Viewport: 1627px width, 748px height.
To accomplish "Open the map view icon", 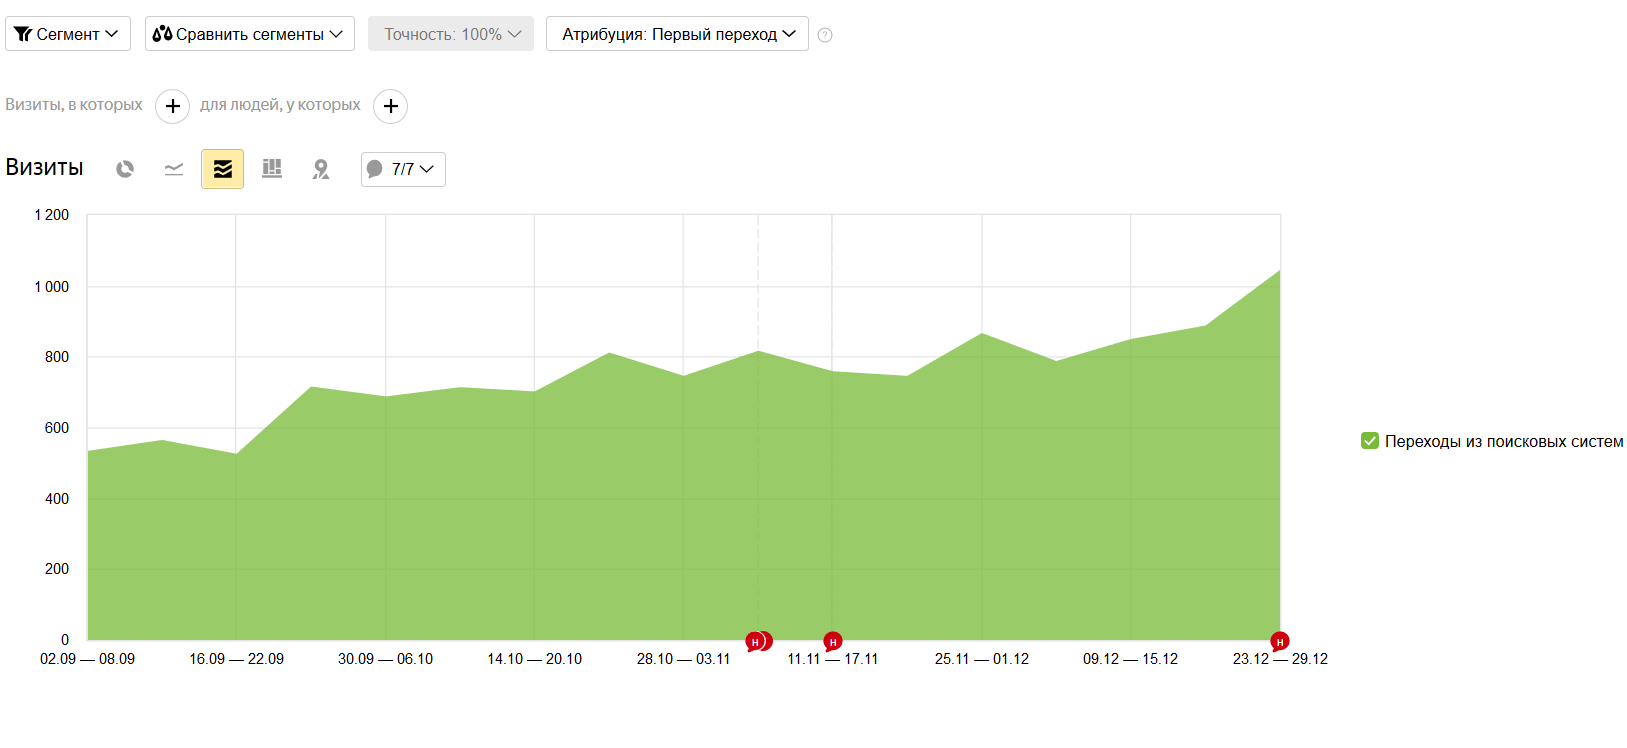I will click(321, 169).
